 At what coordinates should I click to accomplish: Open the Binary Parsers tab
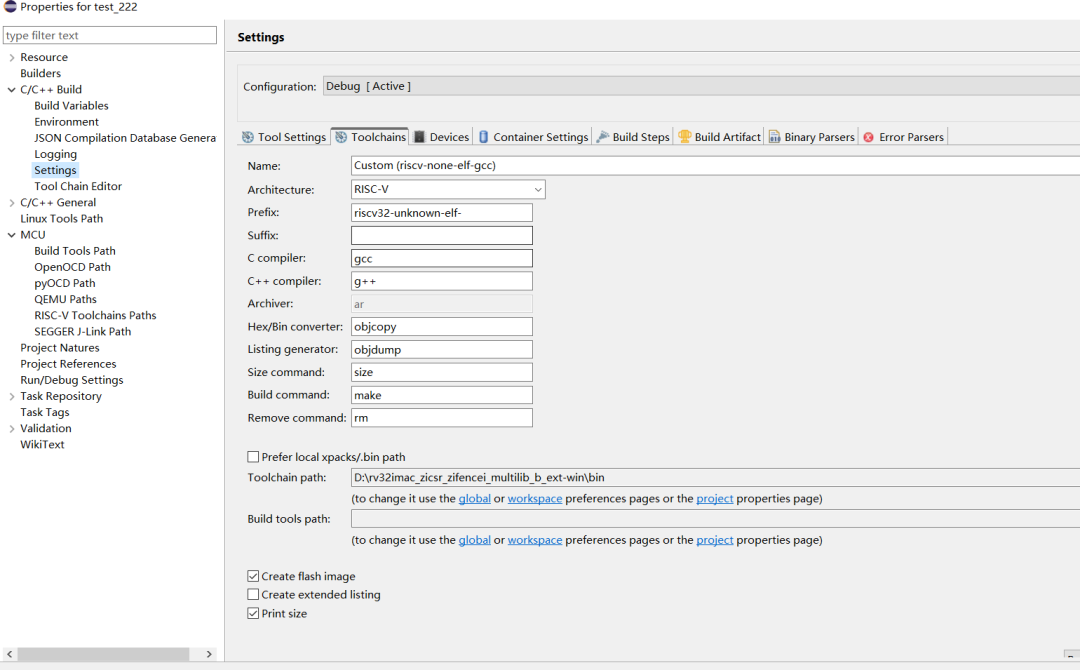coord(811,137)
